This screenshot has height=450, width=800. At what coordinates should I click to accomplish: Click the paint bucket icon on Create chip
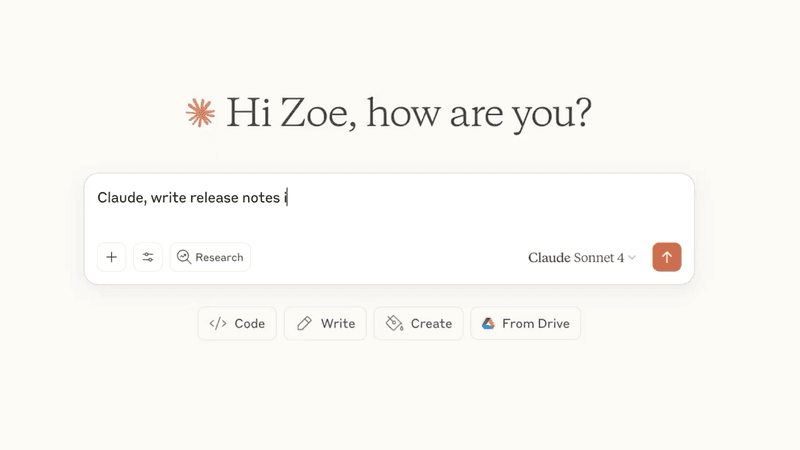394,323
